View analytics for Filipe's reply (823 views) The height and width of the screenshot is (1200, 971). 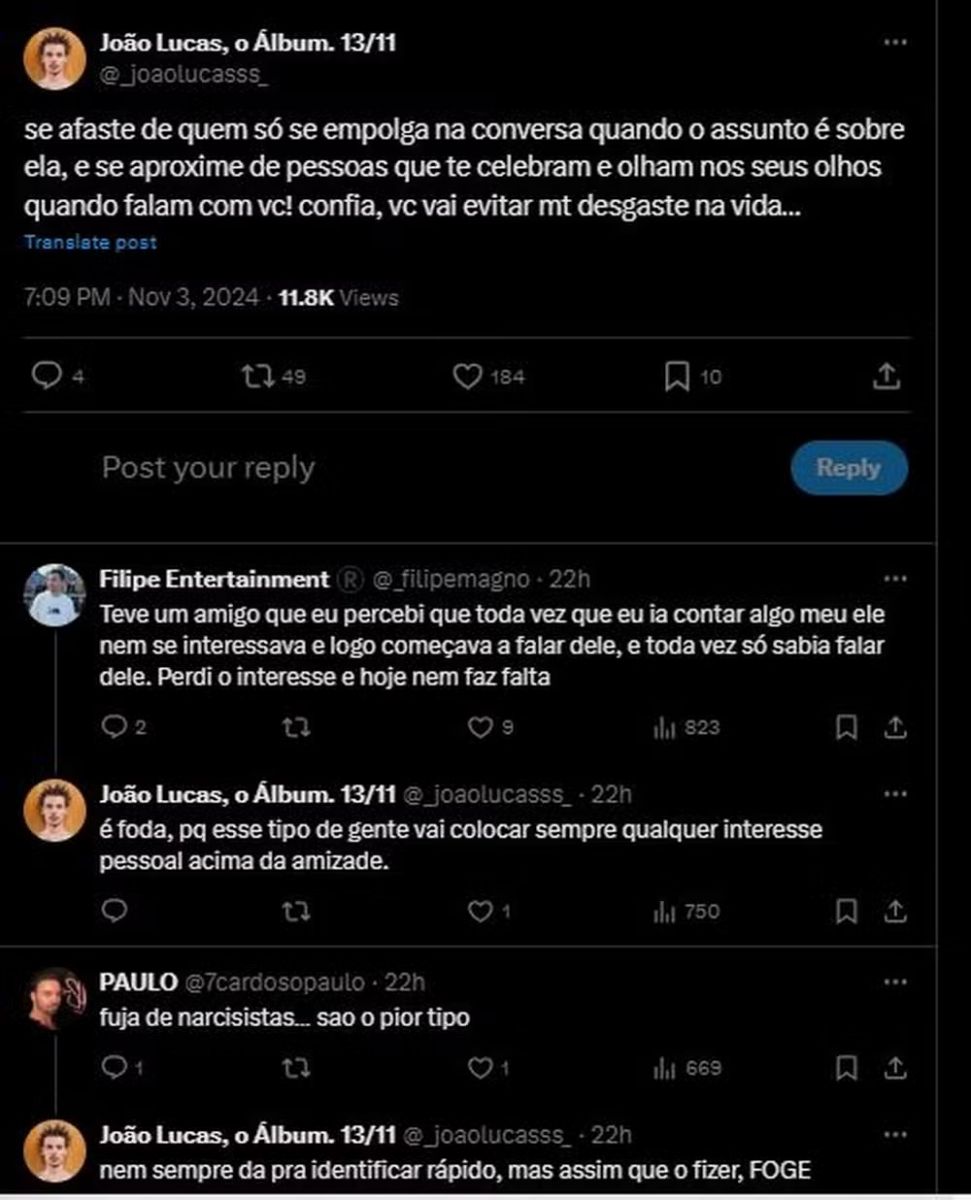tap(664, 728)
